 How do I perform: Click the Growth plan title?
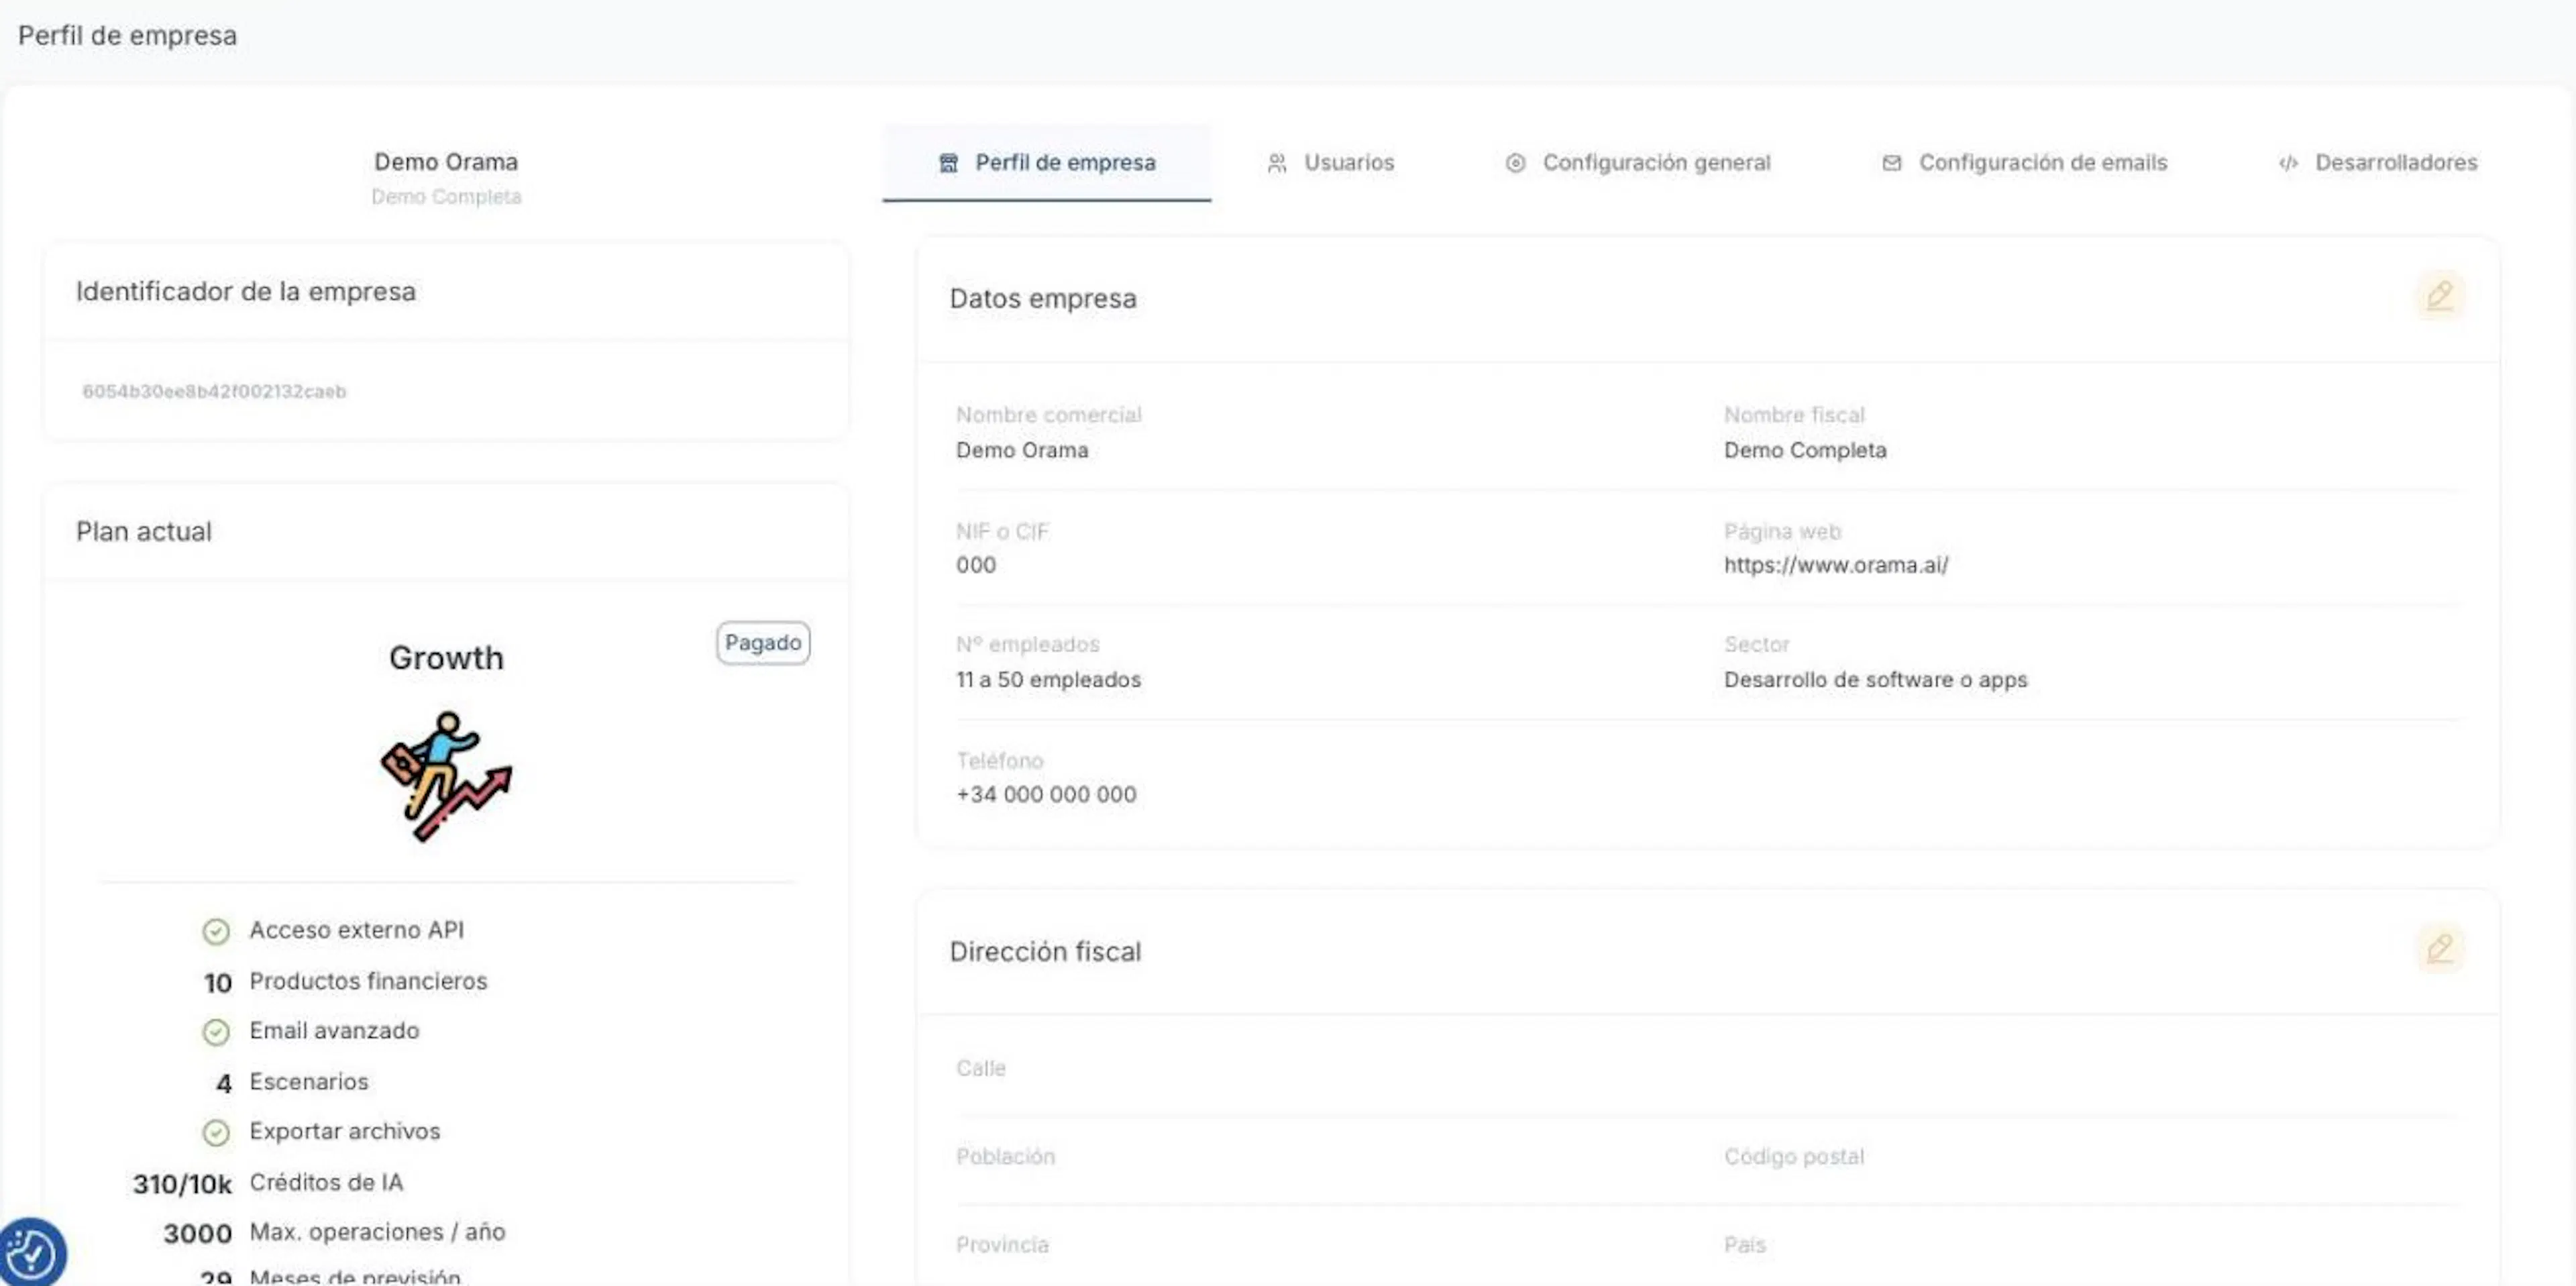tap(446, 658)
